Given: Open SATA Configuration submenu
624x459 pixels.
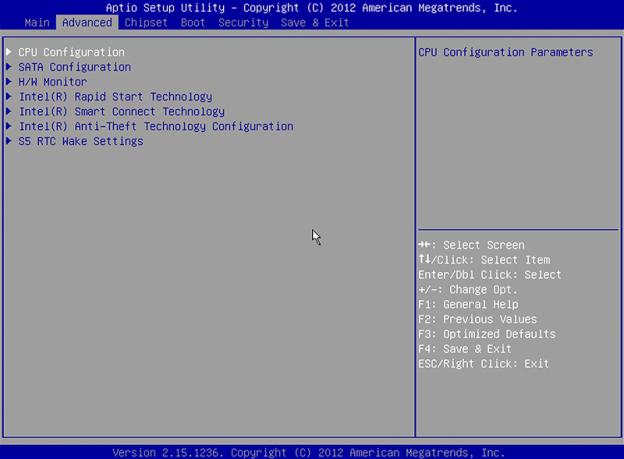Looking at the screenshot, I should coord(75,67).
